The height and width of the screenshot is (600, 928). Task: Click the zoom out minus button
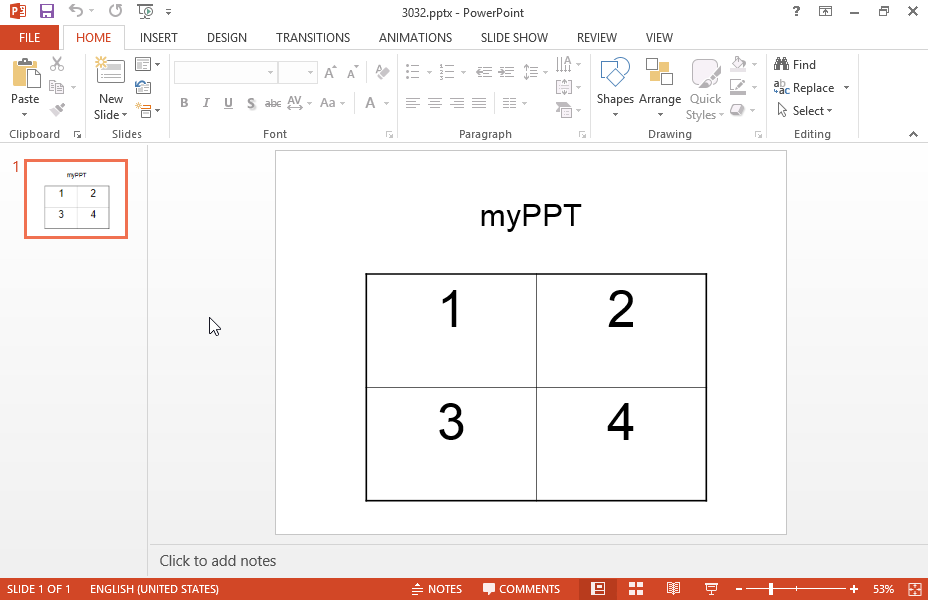[739, 589]
